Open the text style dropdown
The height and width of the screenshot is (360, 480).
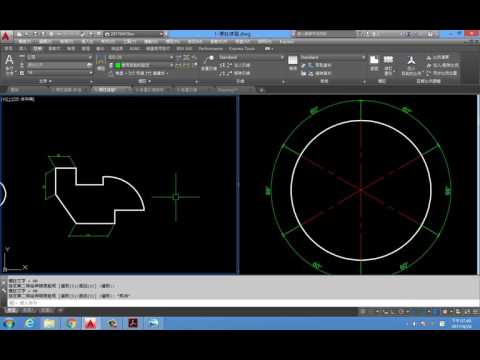pos(59,57)
